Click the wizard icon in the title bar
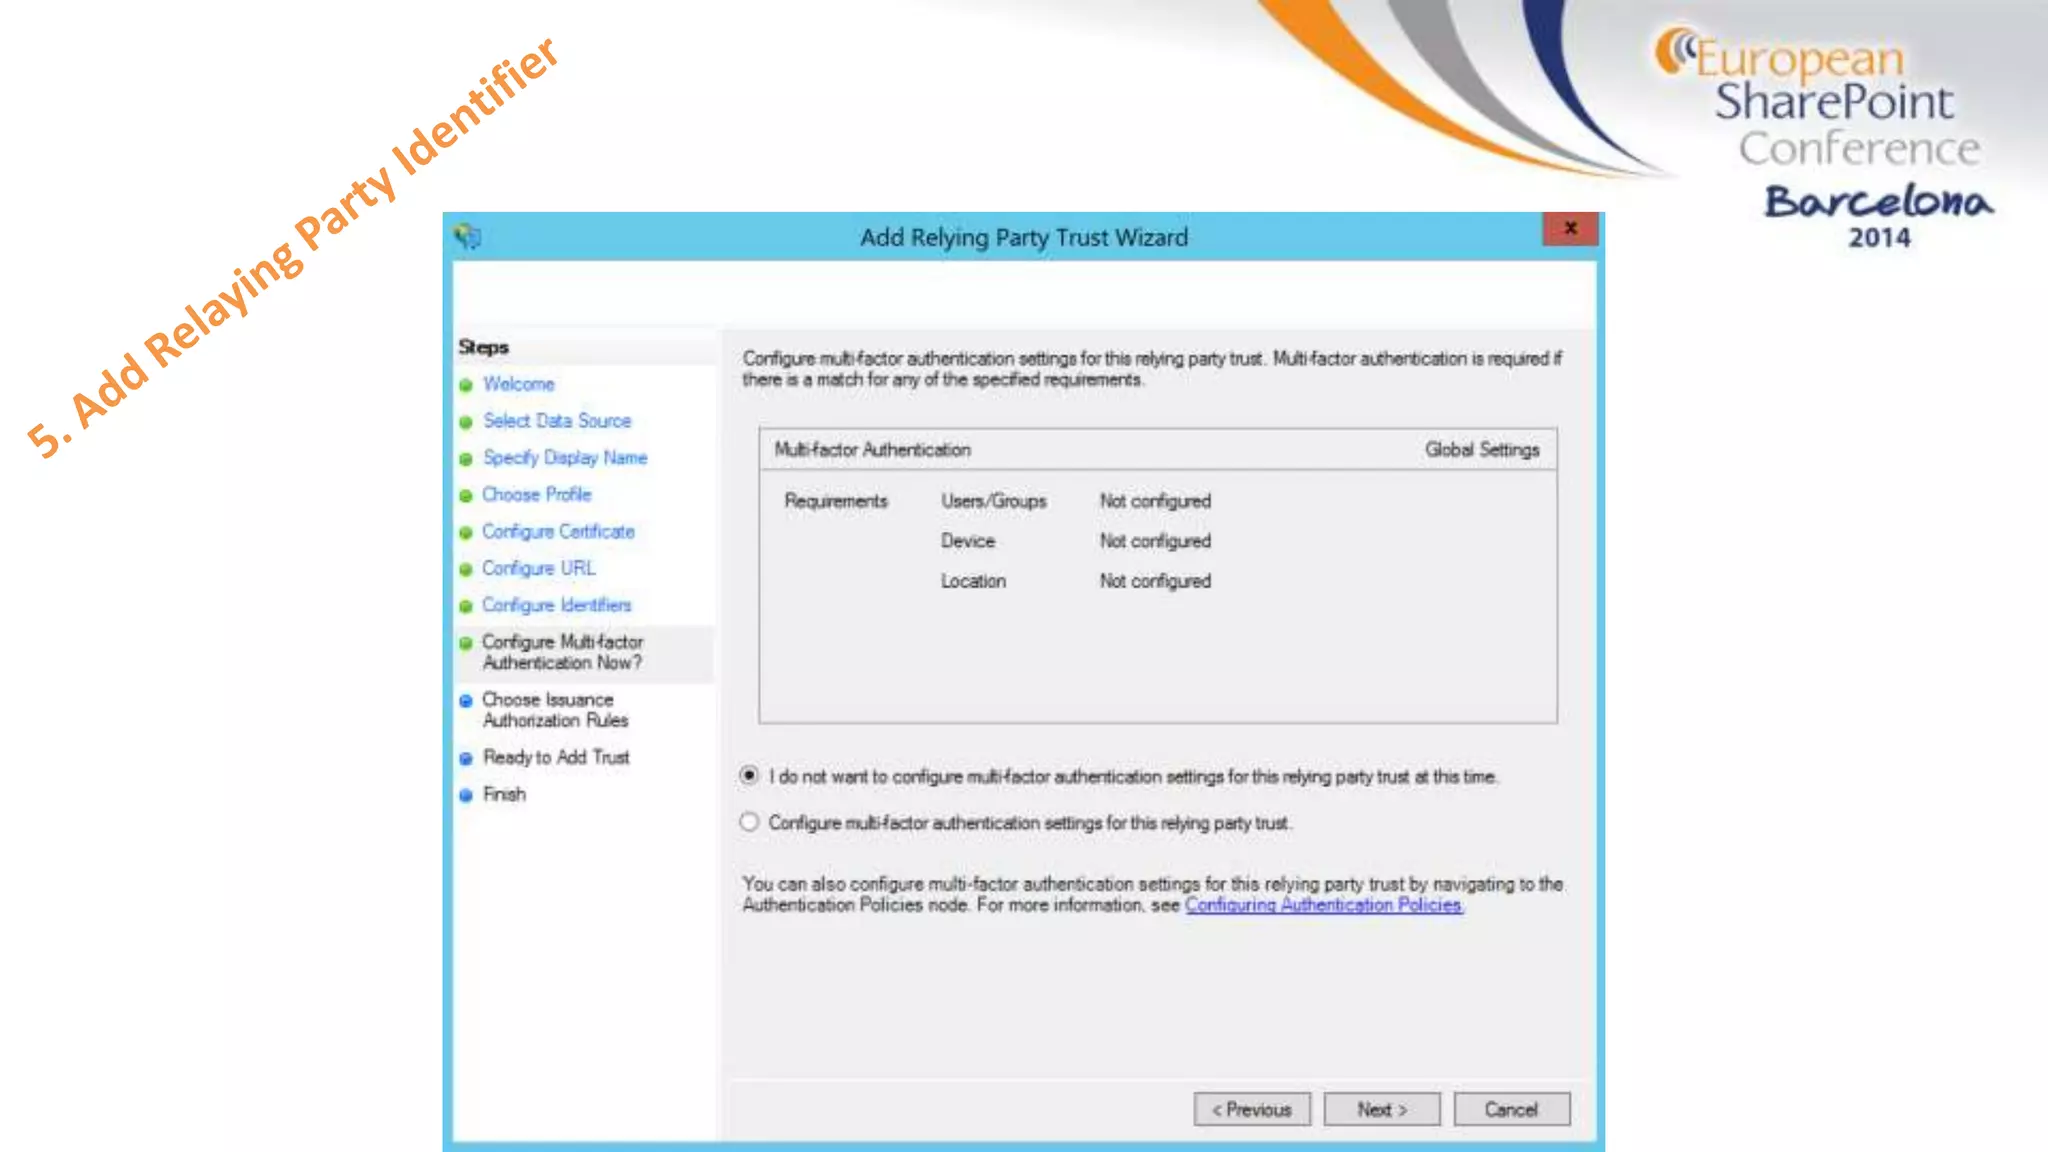The height and width of the screenshot is (1152, 2048). (468, 237)
